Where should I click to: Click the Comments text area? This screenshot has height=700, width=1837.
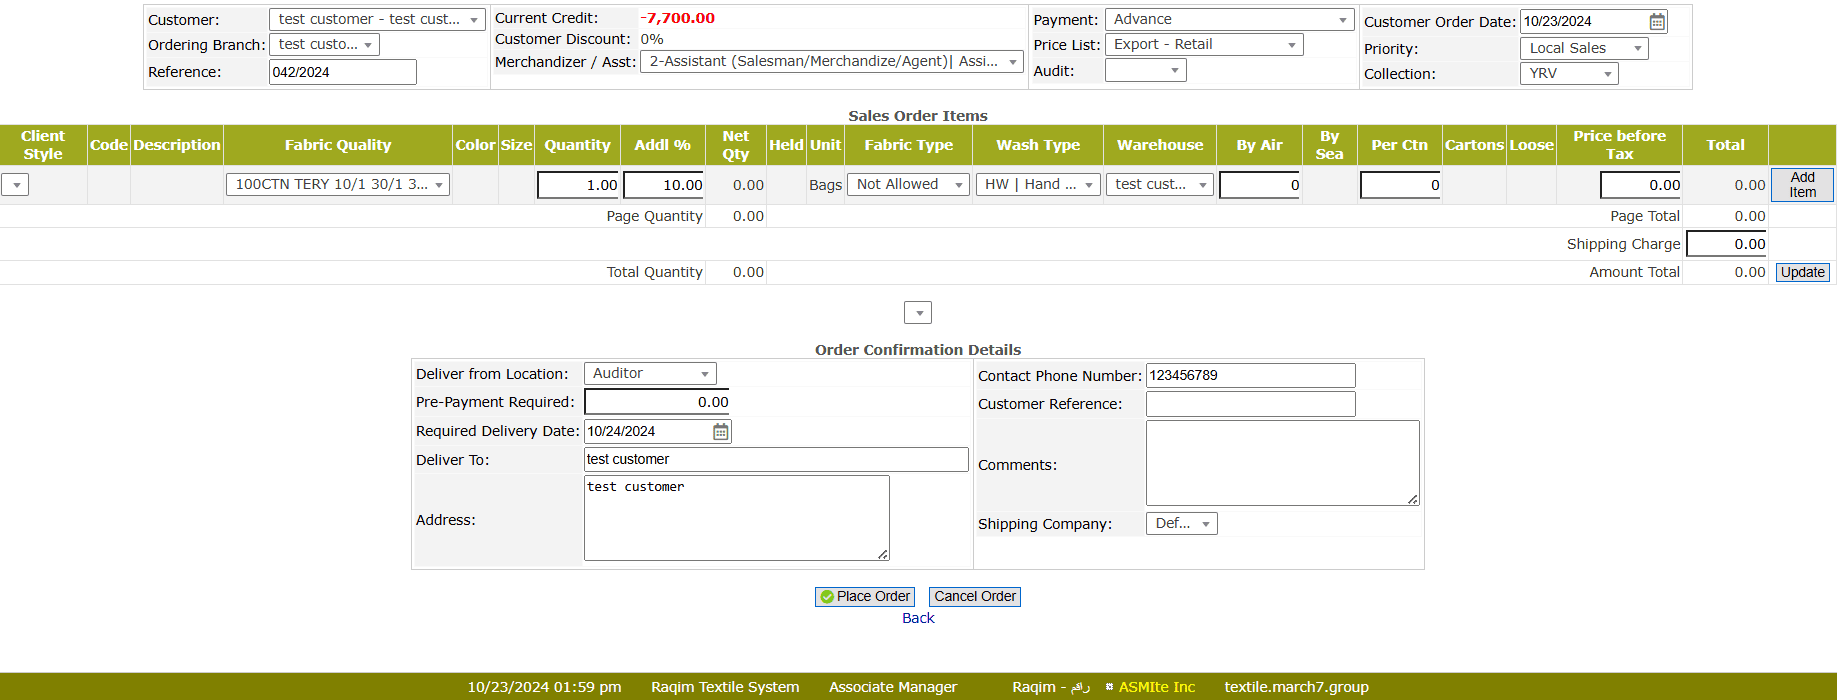click(1281, 462)
